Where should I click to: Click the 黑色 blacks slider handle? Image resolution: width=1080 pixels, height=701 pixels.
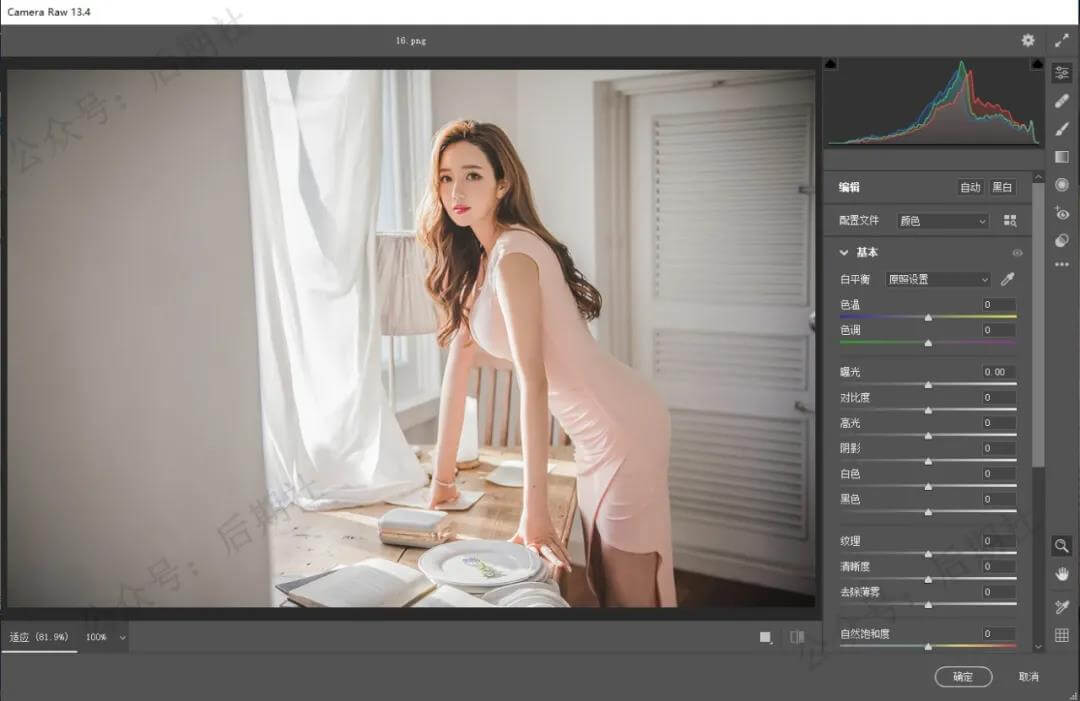(928, 512)
